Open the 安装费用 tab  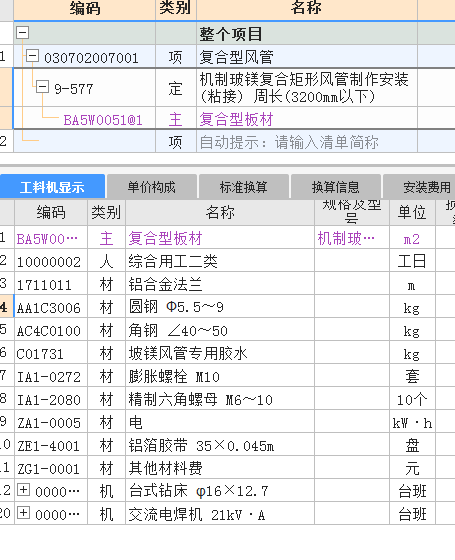coord(419,187)
